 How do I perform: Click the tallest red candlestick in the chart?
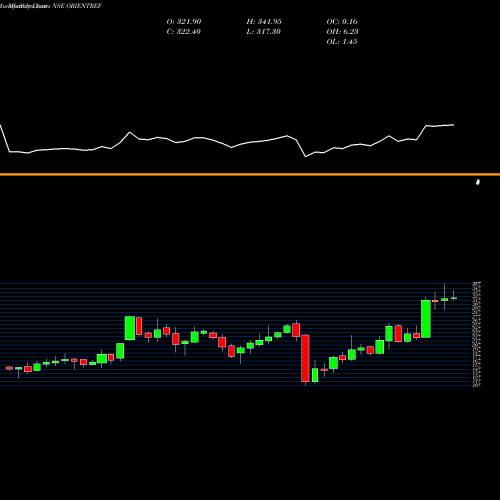[305, 358]
